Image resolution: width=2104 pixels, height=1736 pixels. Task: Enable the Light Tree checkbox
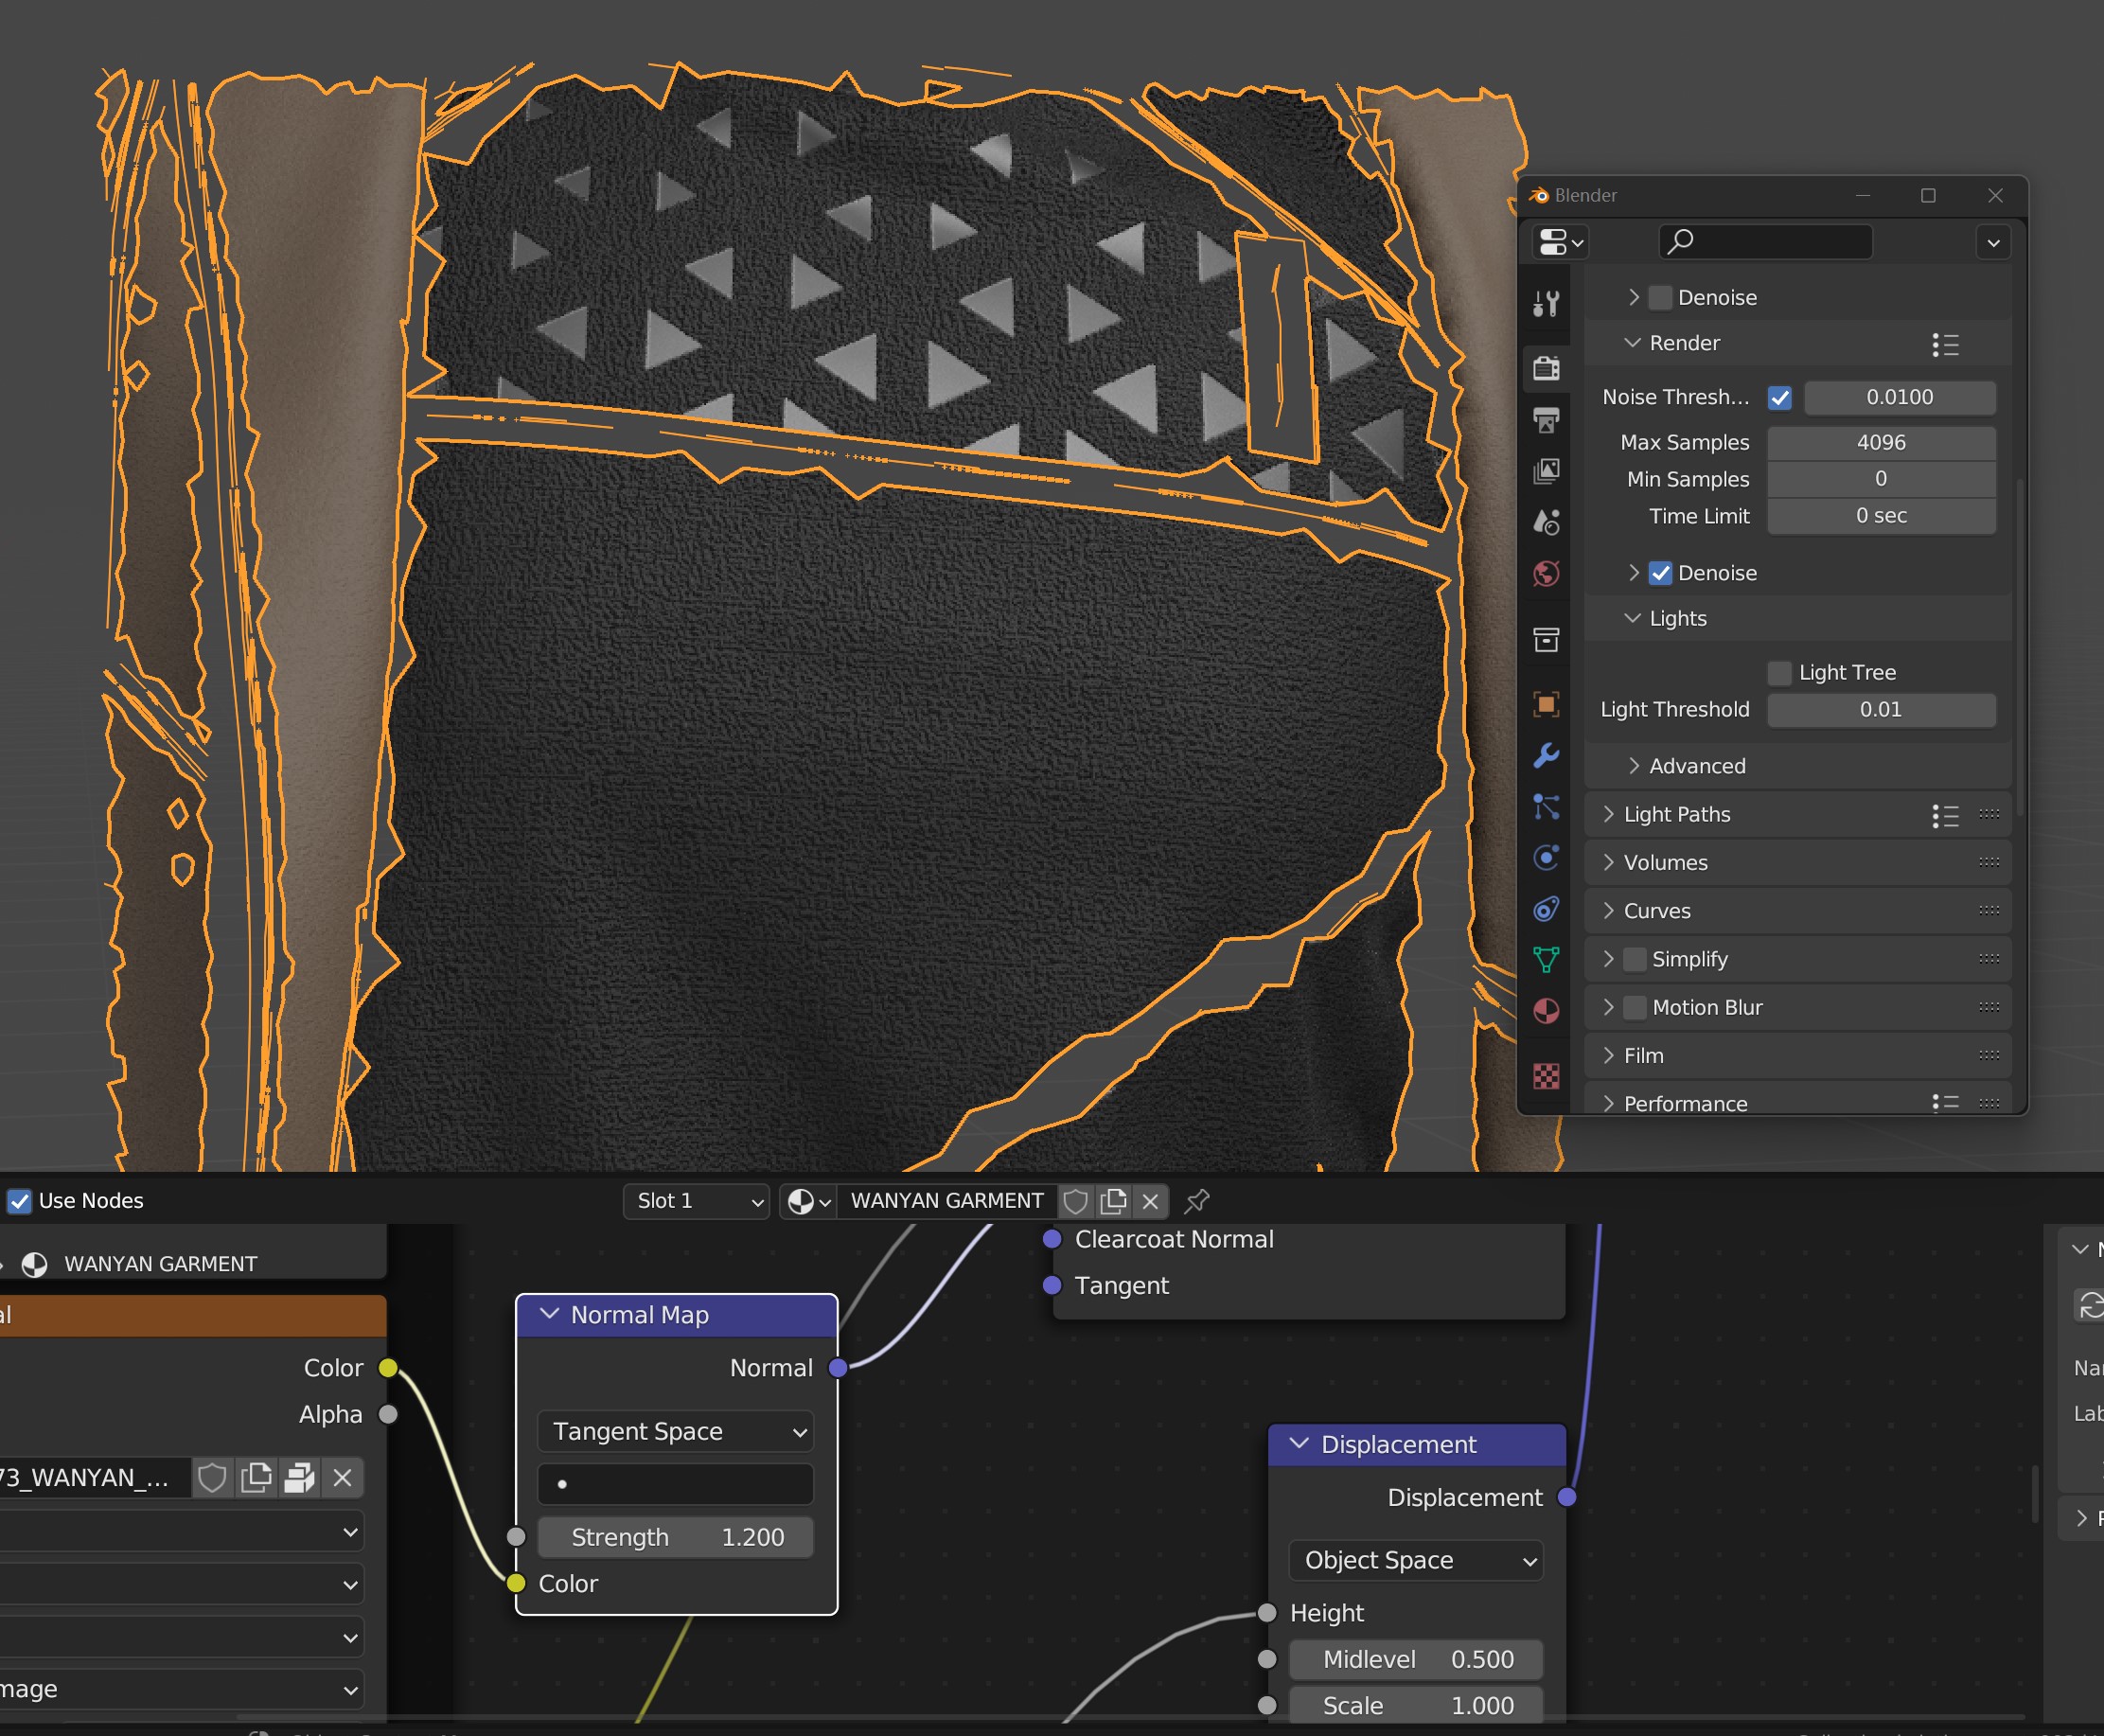pos(1780,673)
